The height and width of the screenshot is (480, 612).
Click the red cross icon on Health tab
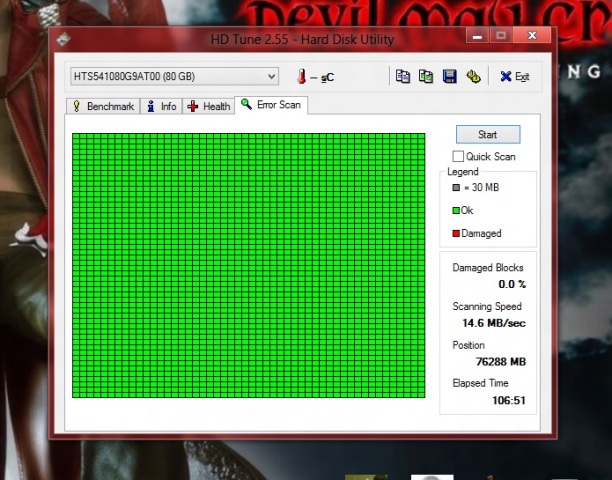point(193,106)
